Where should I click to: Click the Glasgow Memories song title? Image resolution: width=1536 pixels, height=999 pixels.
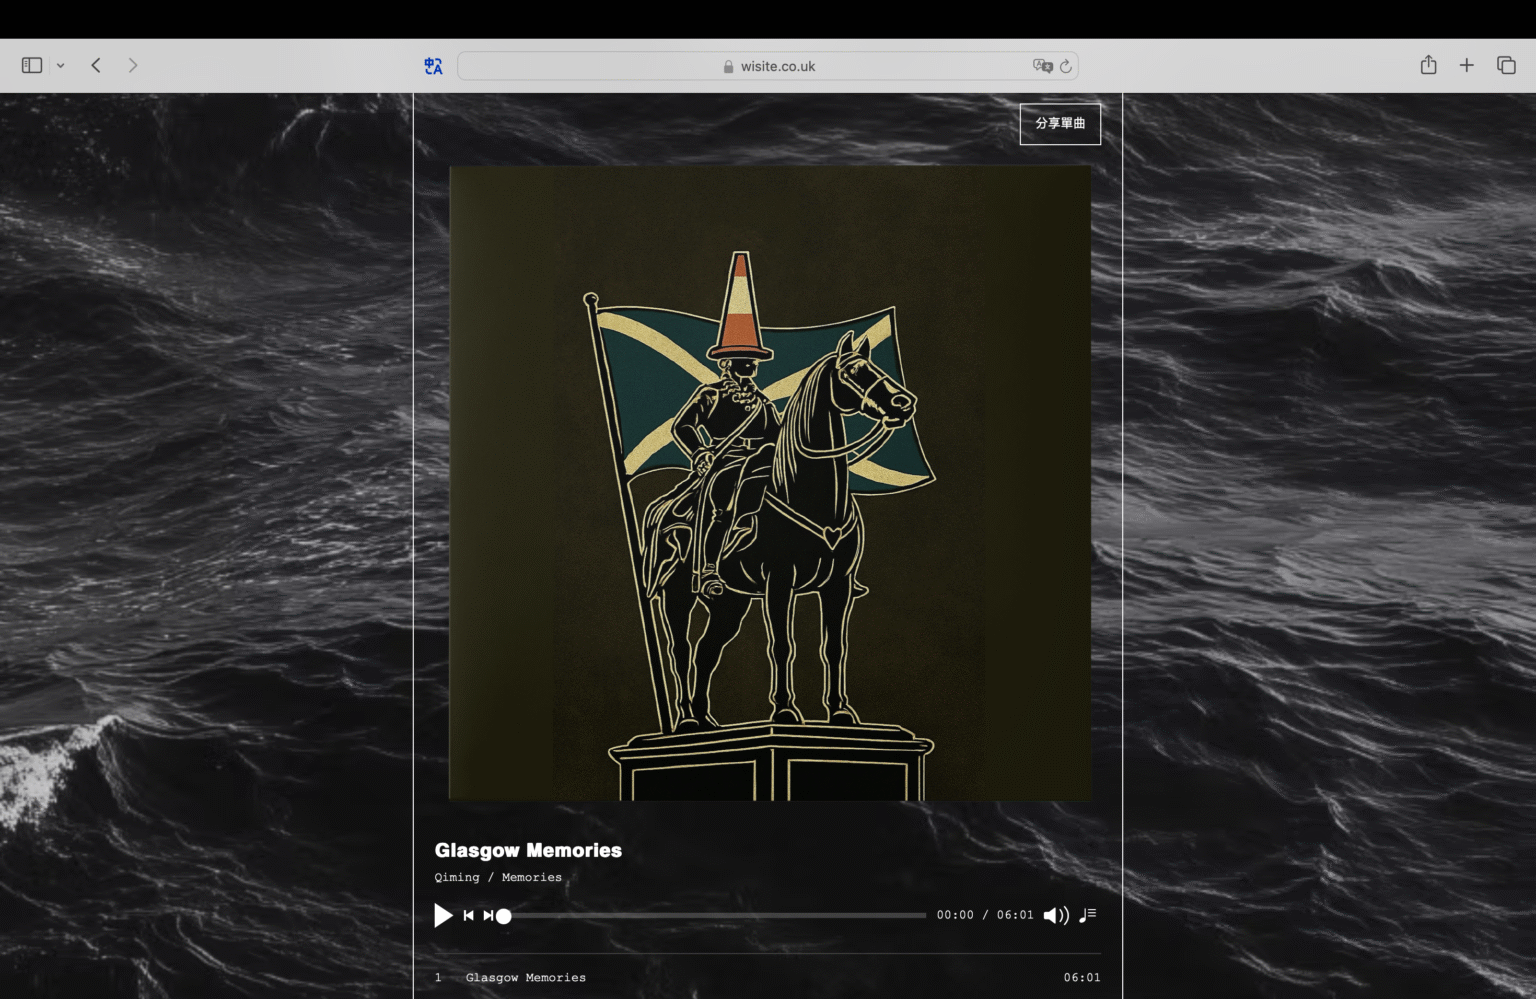tap(528, 850)
